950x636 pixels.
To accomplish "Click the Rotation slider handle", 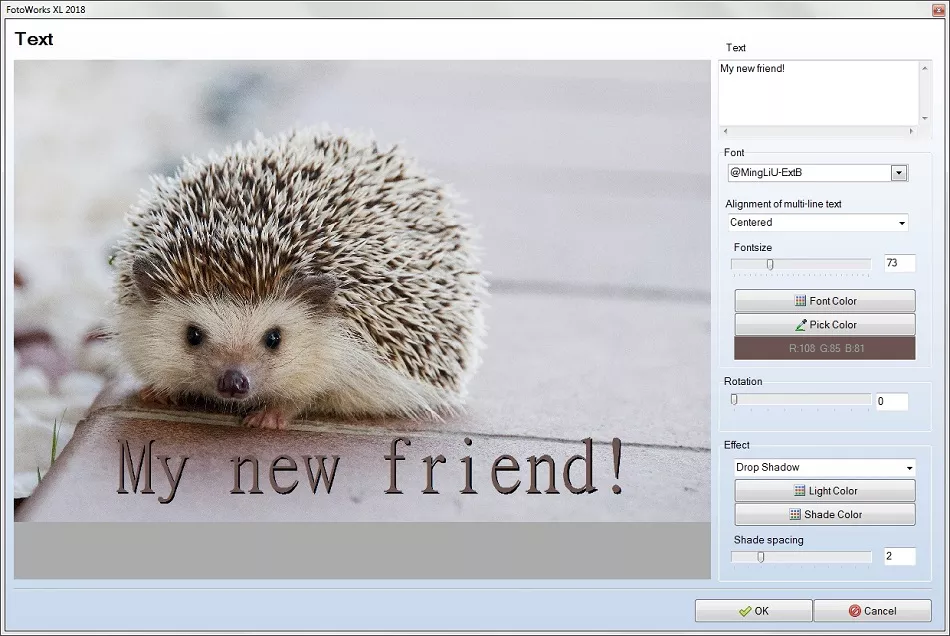I will click(734, 399).
